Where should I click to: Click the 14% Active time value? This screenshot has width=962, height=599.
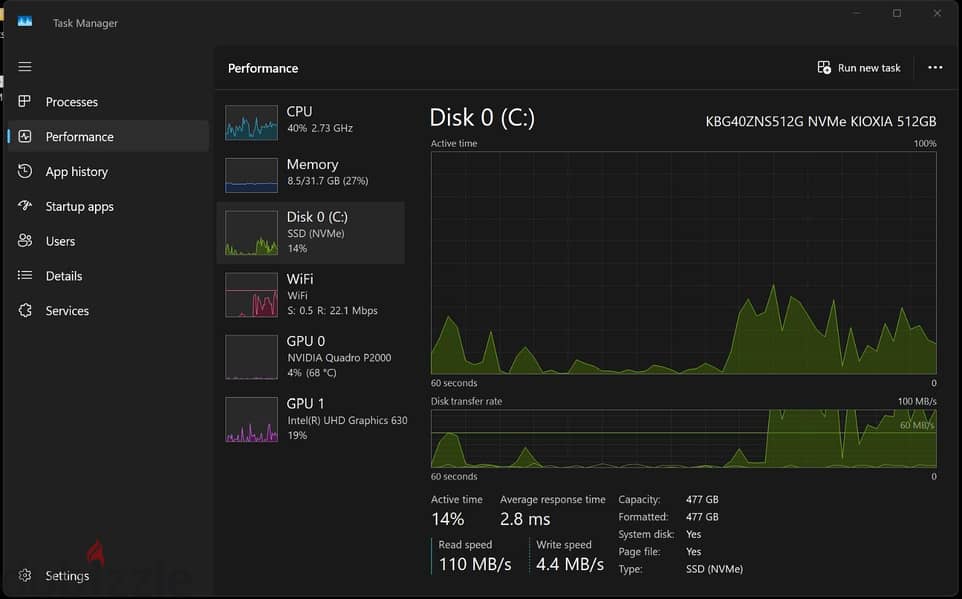tap(448, 519)
